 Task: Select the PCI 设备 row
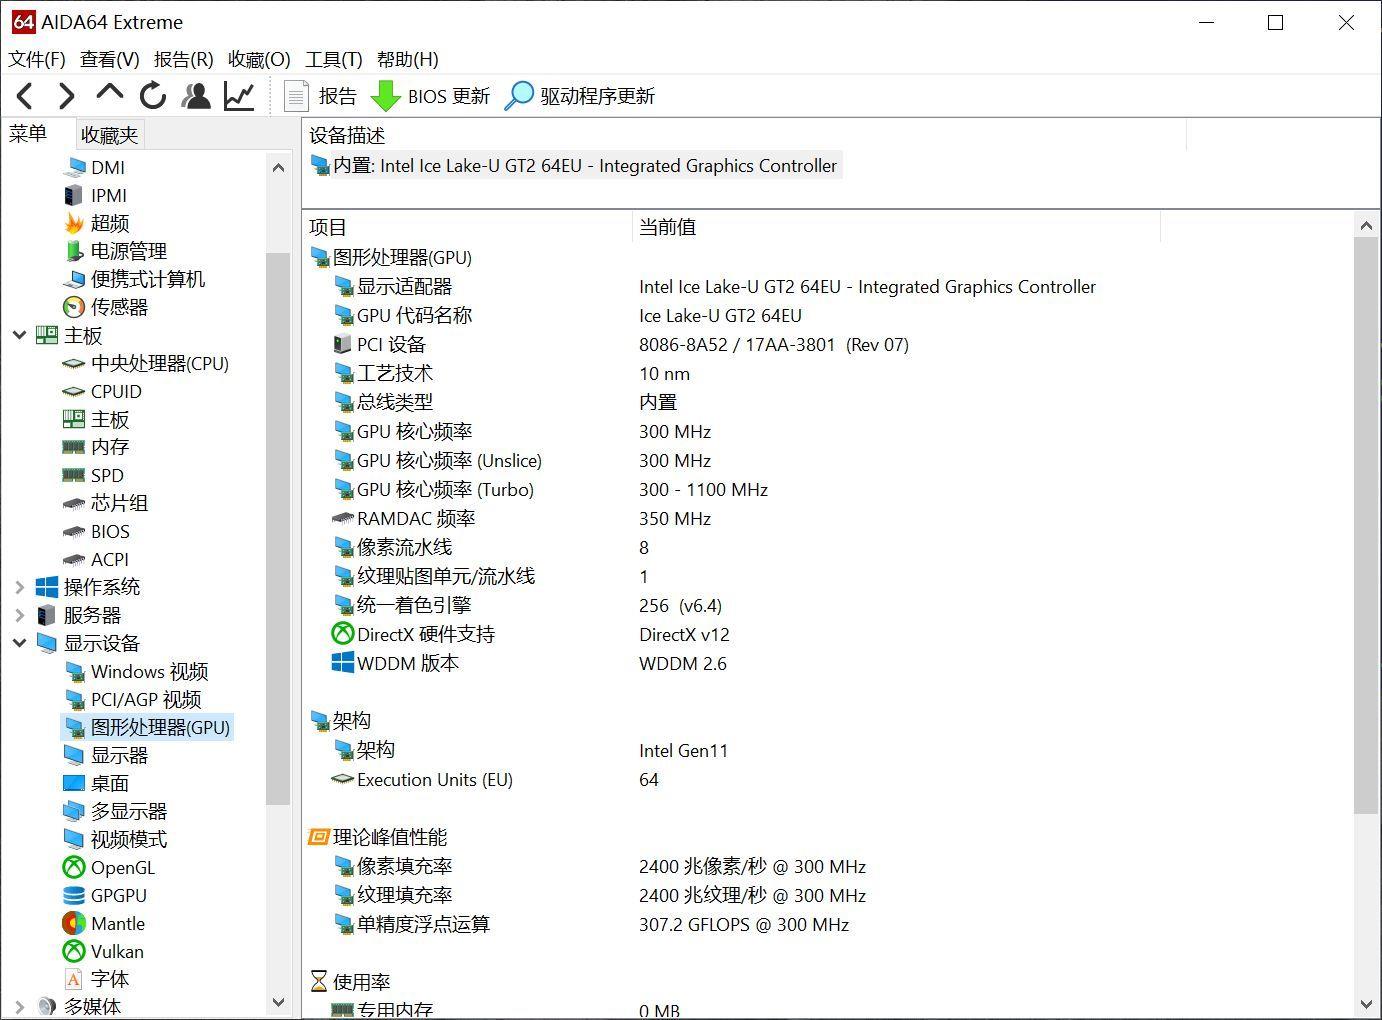click(620, 344)
